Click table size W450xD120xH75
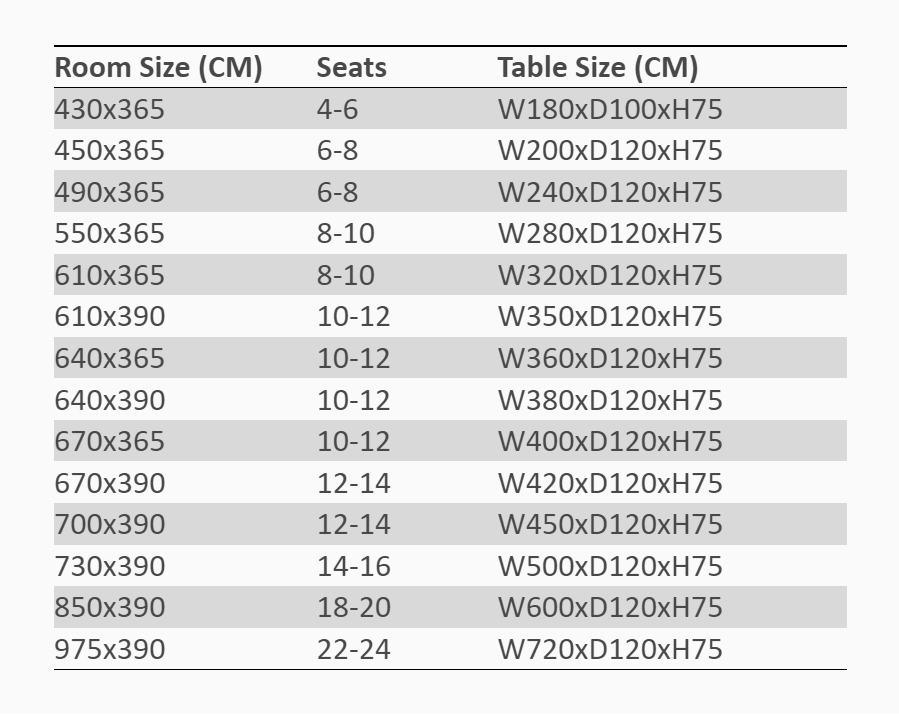899x715 pixels. 609,524
